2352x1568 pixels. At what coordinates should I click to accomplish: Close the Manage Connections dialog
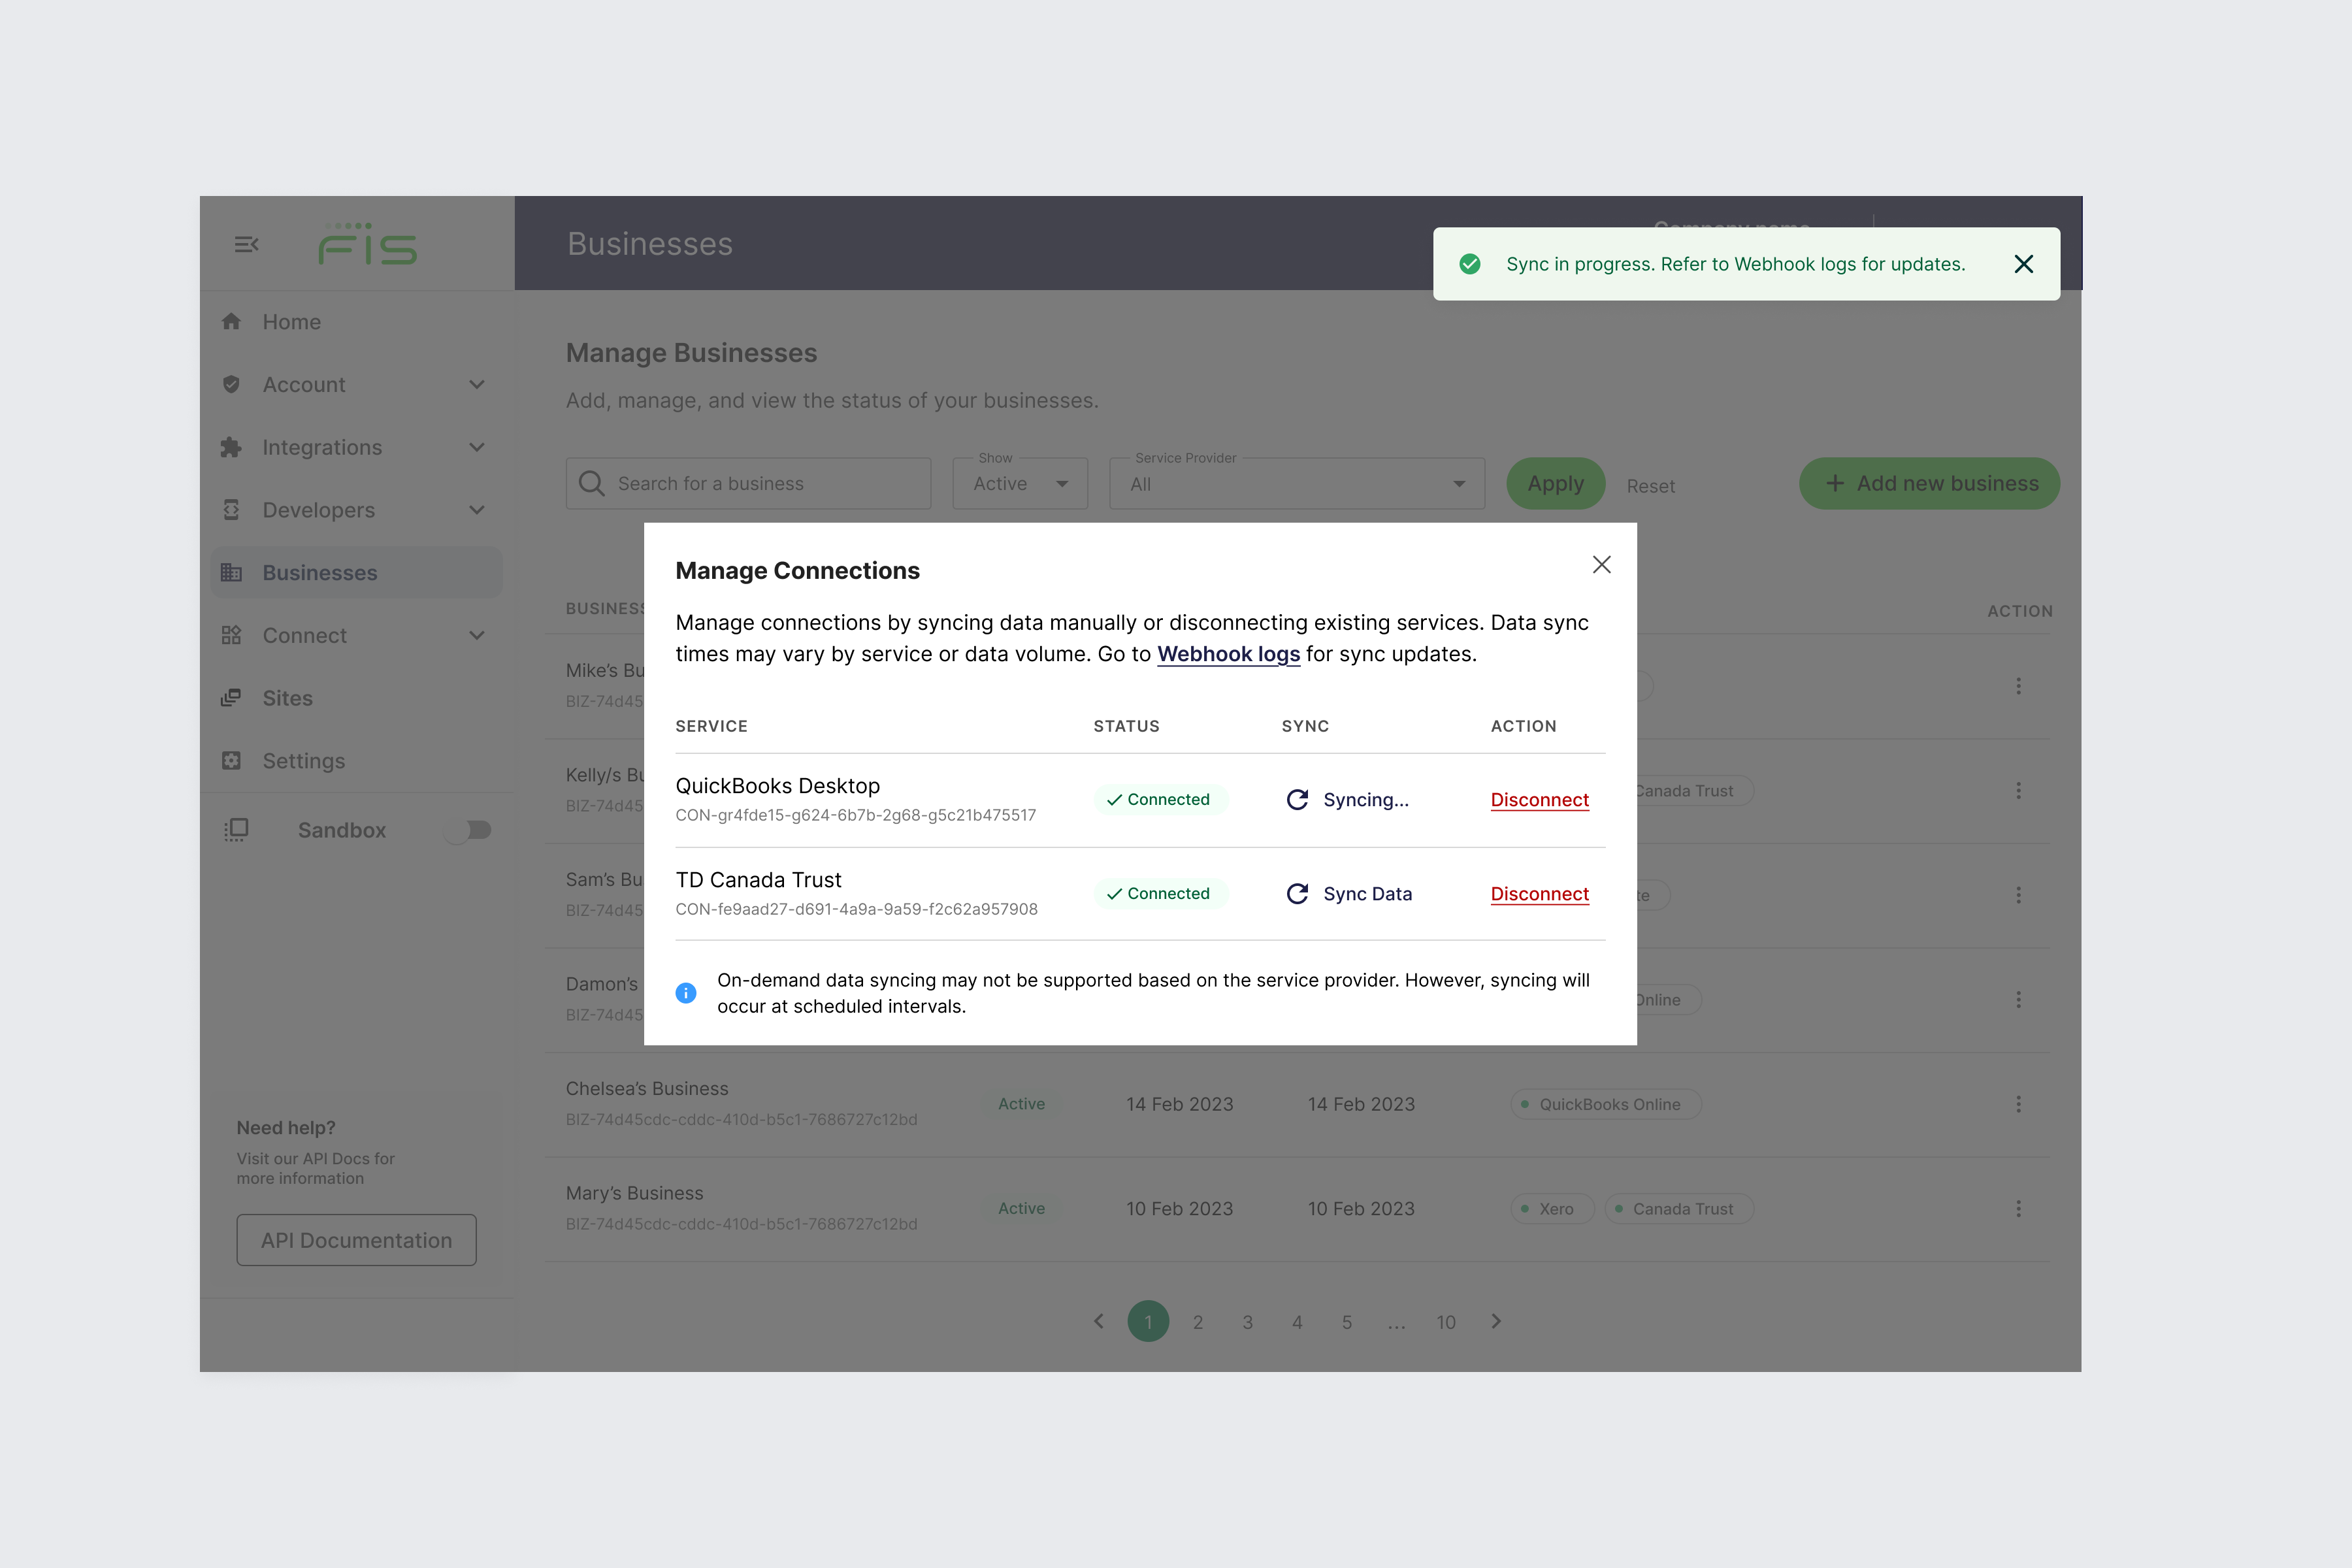pyautogui.click(x=1601, y=565)
